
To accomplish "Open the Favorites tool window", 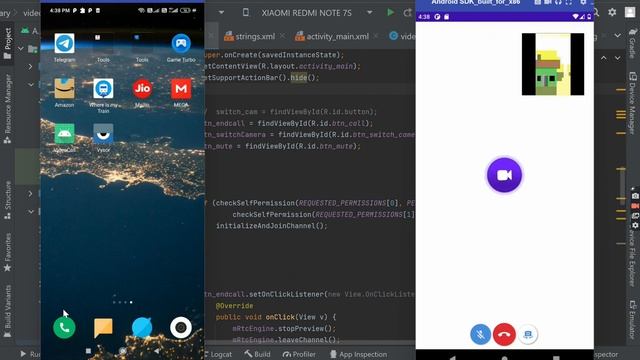I will tap(7, 252).
